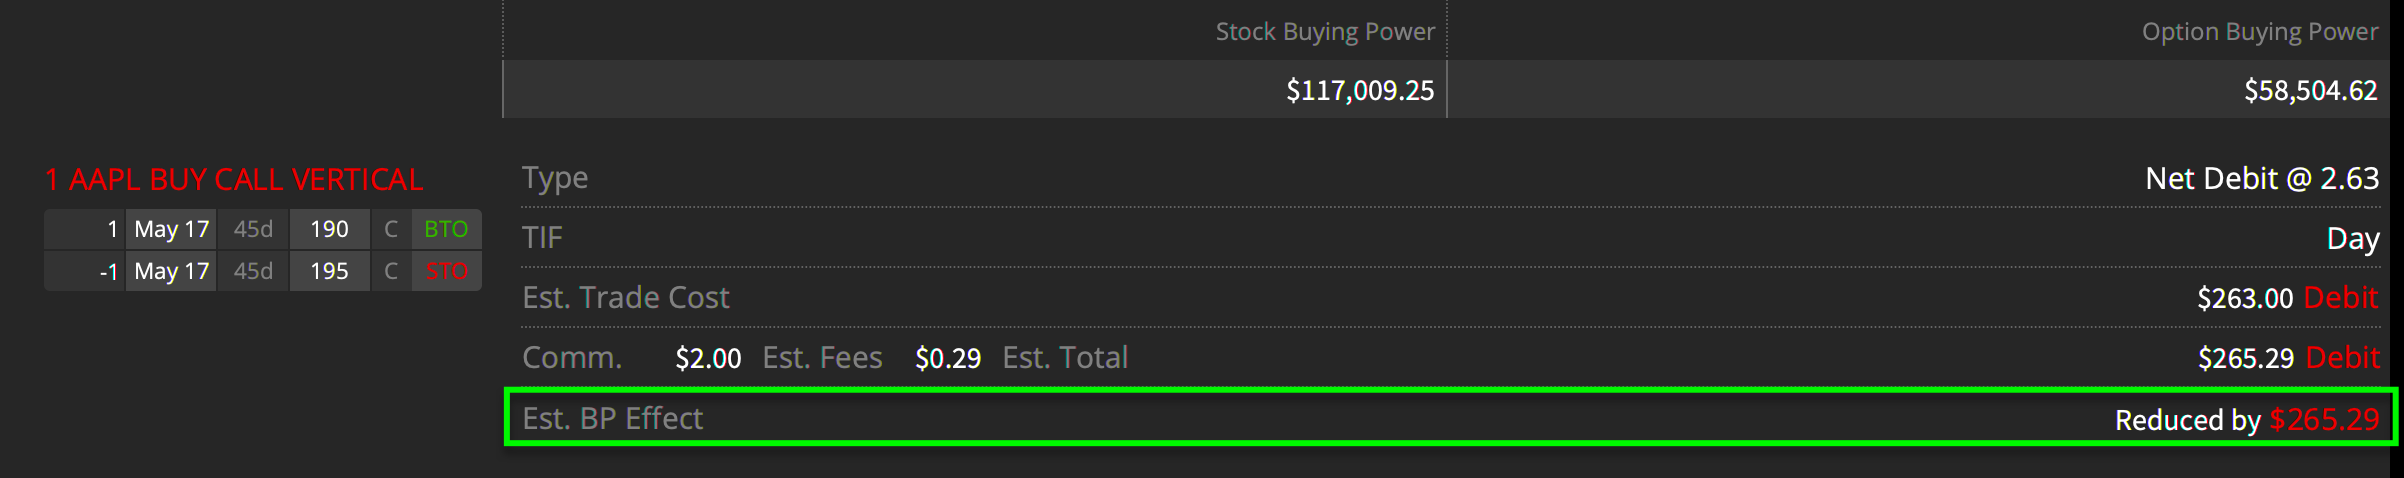Click the May 17 expiration of the first leg

click(171, 229)
